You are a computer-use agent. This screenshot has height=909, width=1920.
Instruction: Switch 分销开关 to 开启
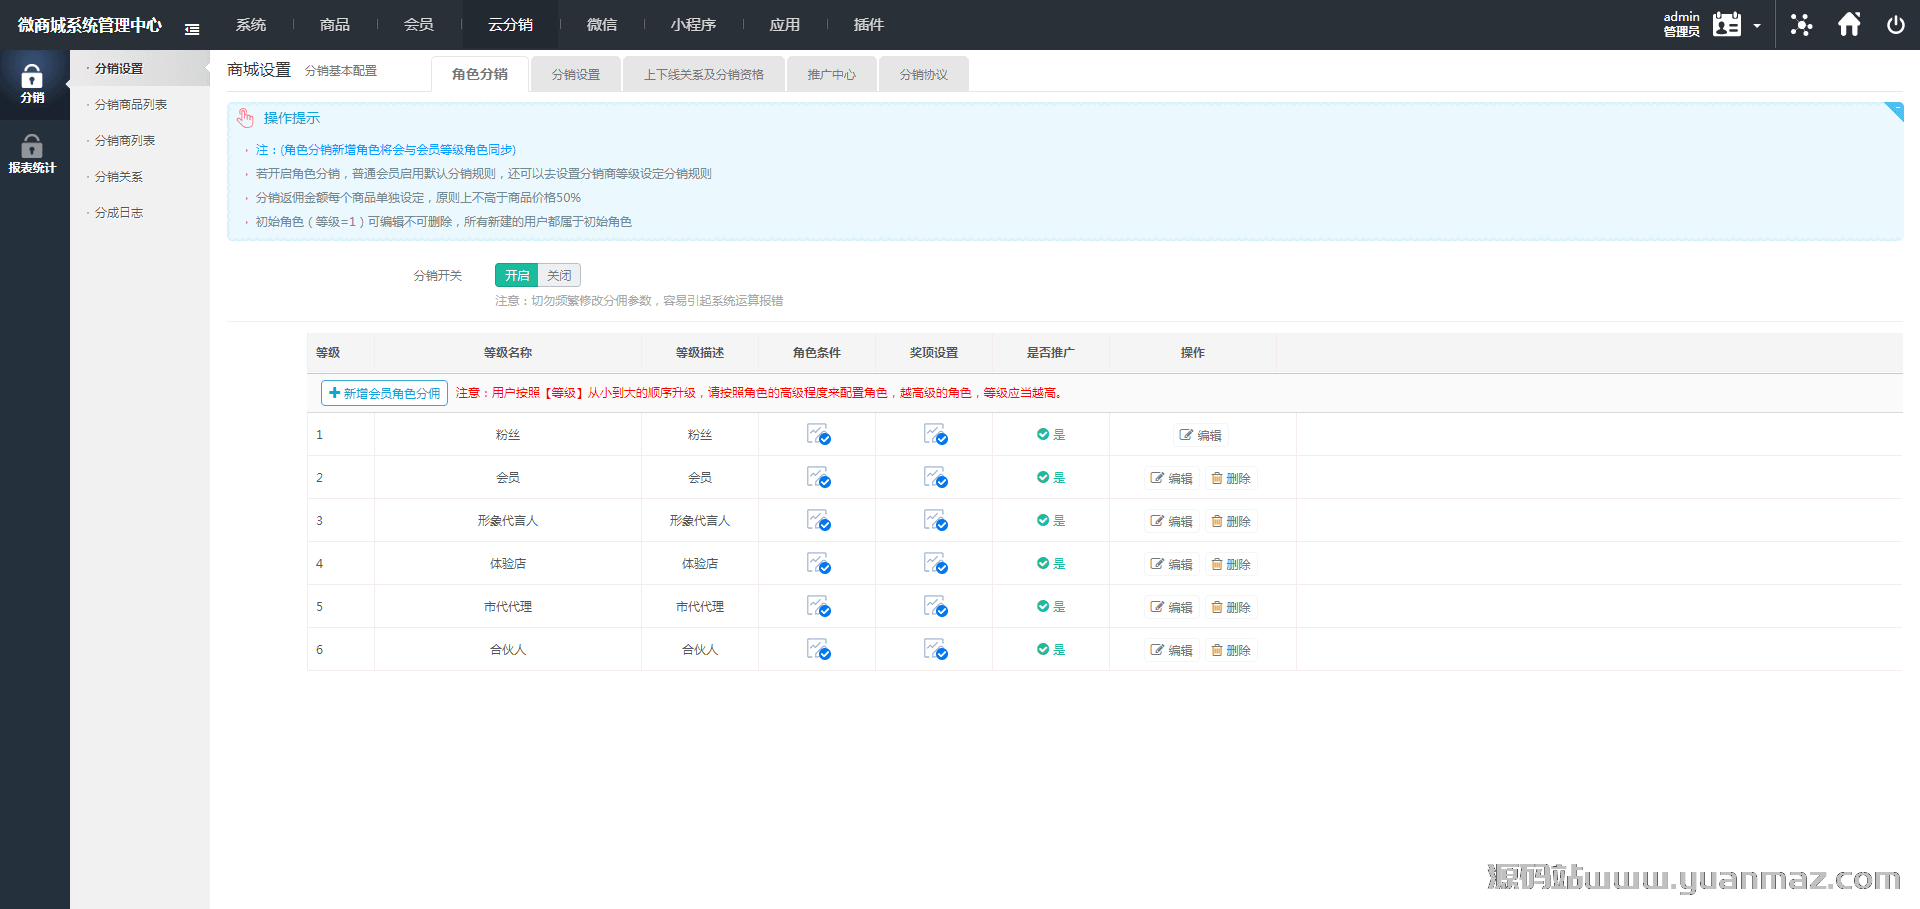pyautogui.click(x=516, y=276)
